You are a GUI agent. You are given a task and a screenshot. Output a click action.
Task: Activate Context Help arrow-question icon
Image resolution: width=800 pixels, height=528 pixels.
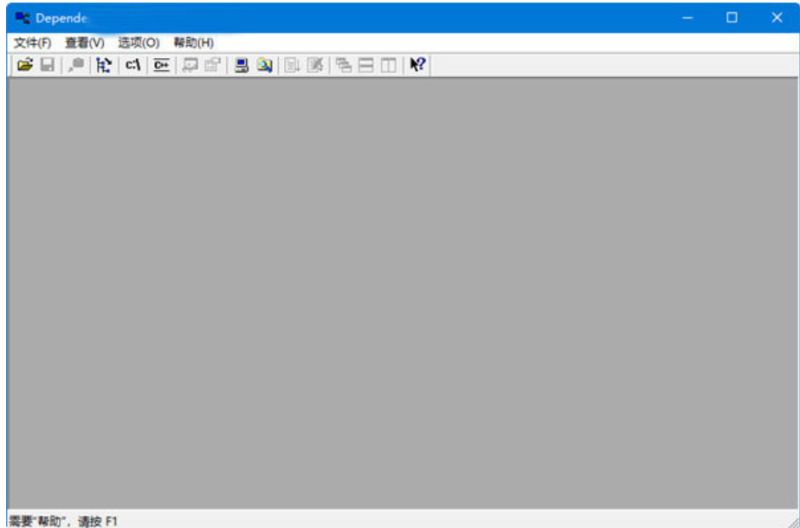pos(418,65)
